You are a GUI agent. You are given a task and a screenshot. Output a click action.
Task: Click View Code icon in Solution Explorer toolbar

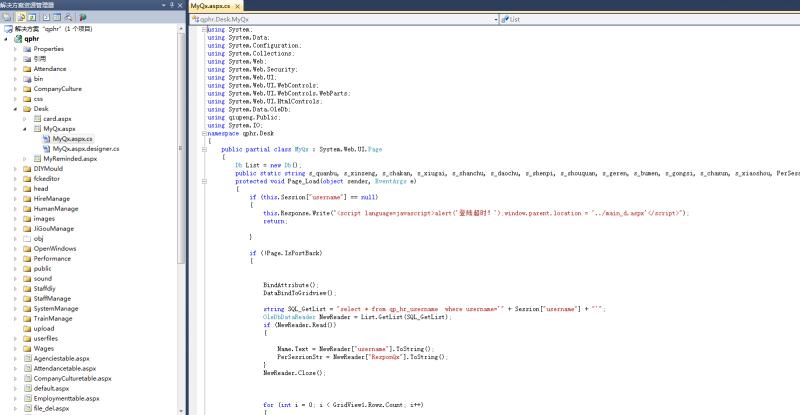click(46, 17)
